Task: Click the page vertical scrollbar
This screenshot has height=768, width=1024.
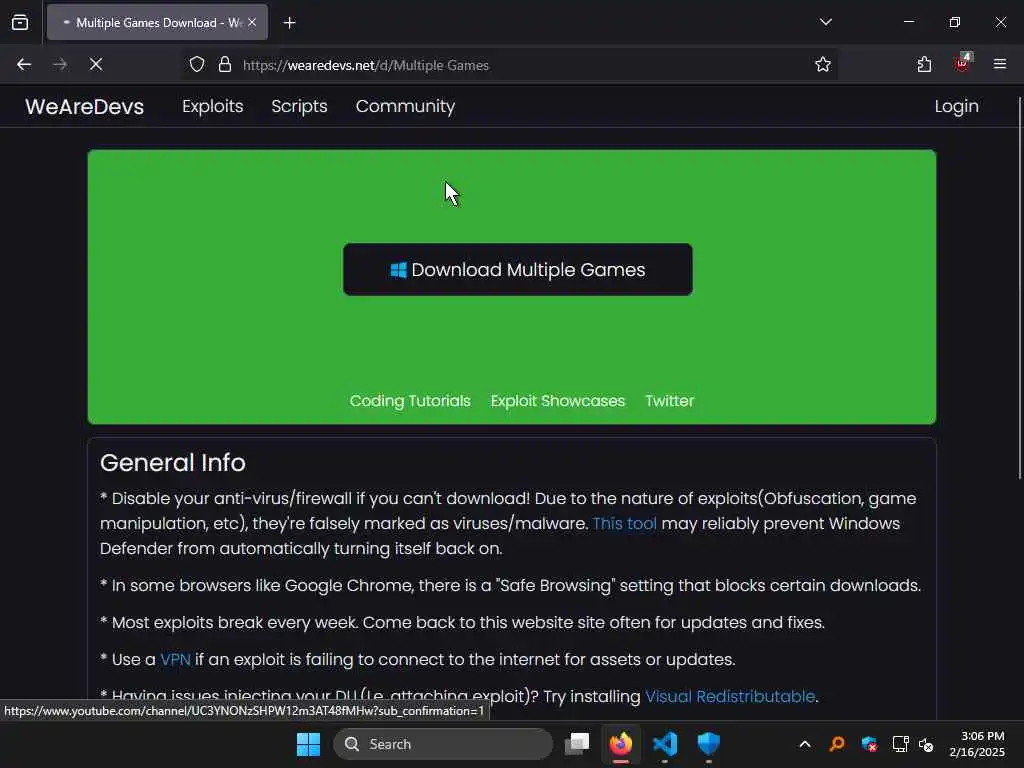Action: [1019, 287]
